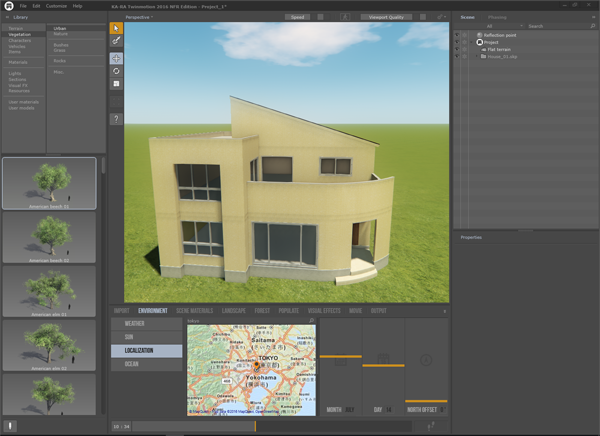Hide the House_01.skp object
600x436 pixels.
(x=457, y=57)
